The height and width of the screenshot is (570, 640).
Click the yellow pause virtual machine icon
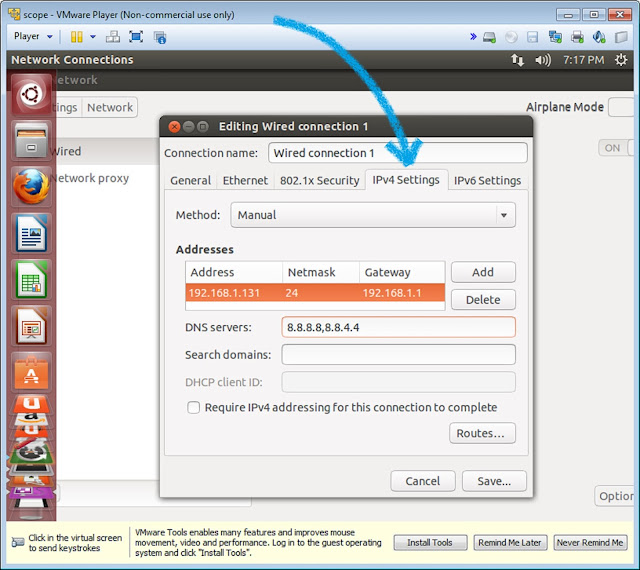[76, 37]
